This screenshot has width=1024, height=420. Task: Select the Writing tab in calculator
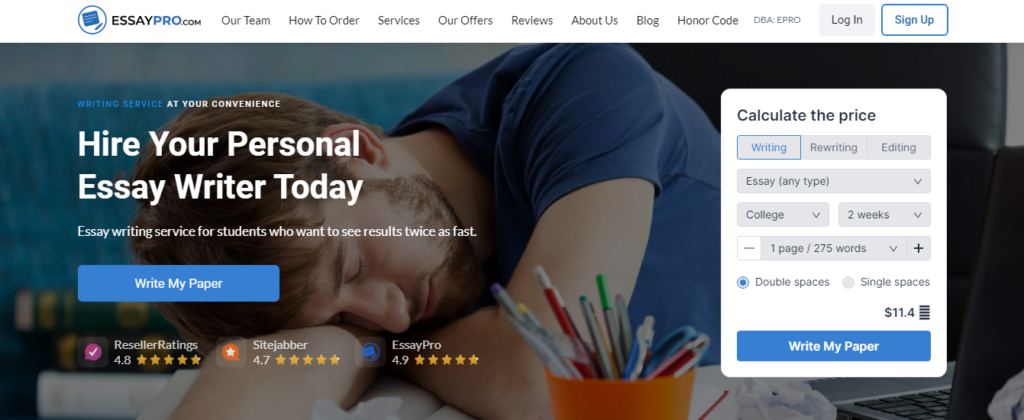tap(769, 148)
